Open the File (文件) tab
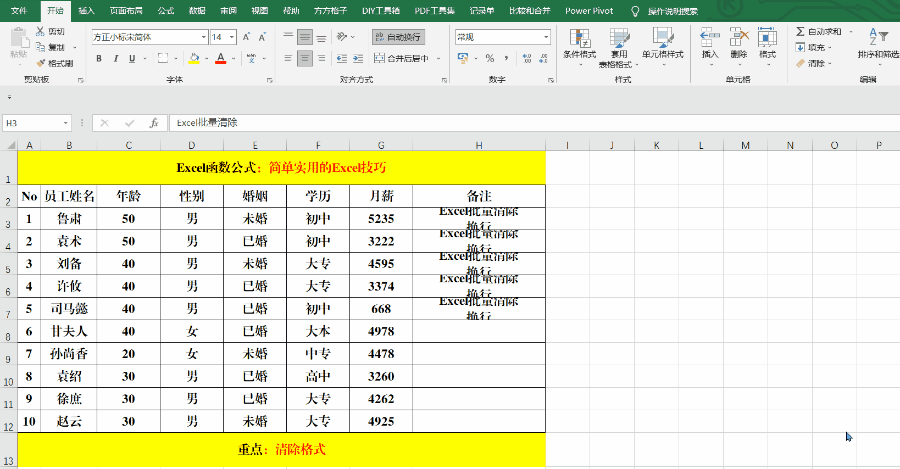 19,10
